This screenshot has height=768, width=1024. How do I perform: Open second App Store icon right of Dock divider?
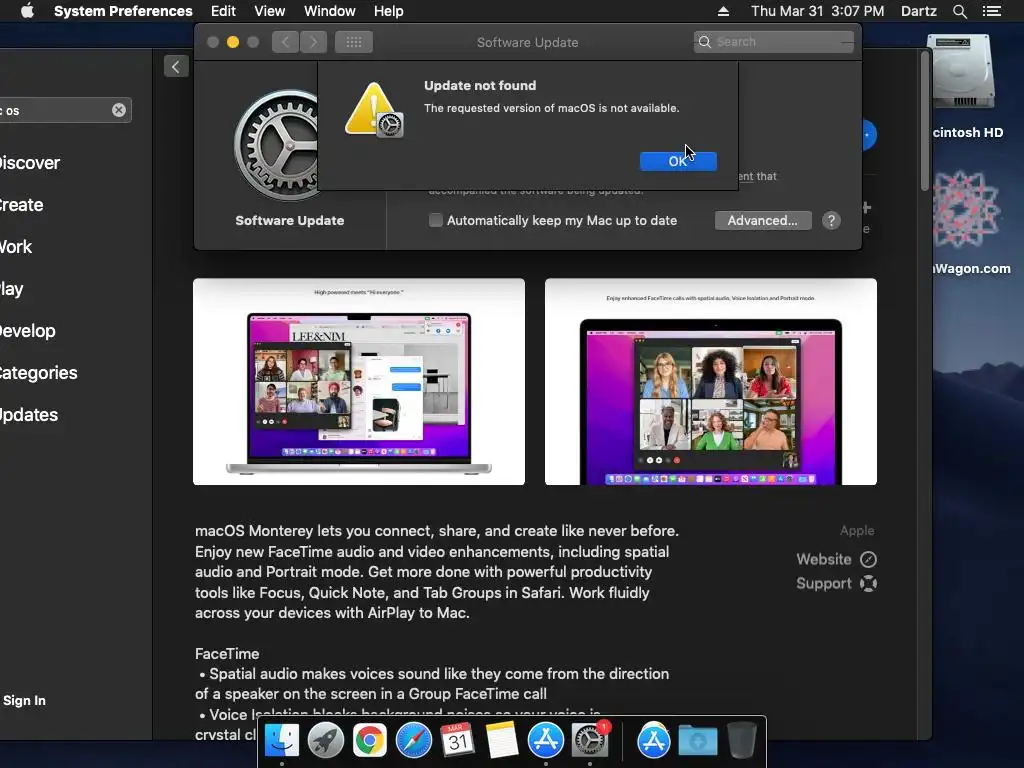(x=654, y=741)
